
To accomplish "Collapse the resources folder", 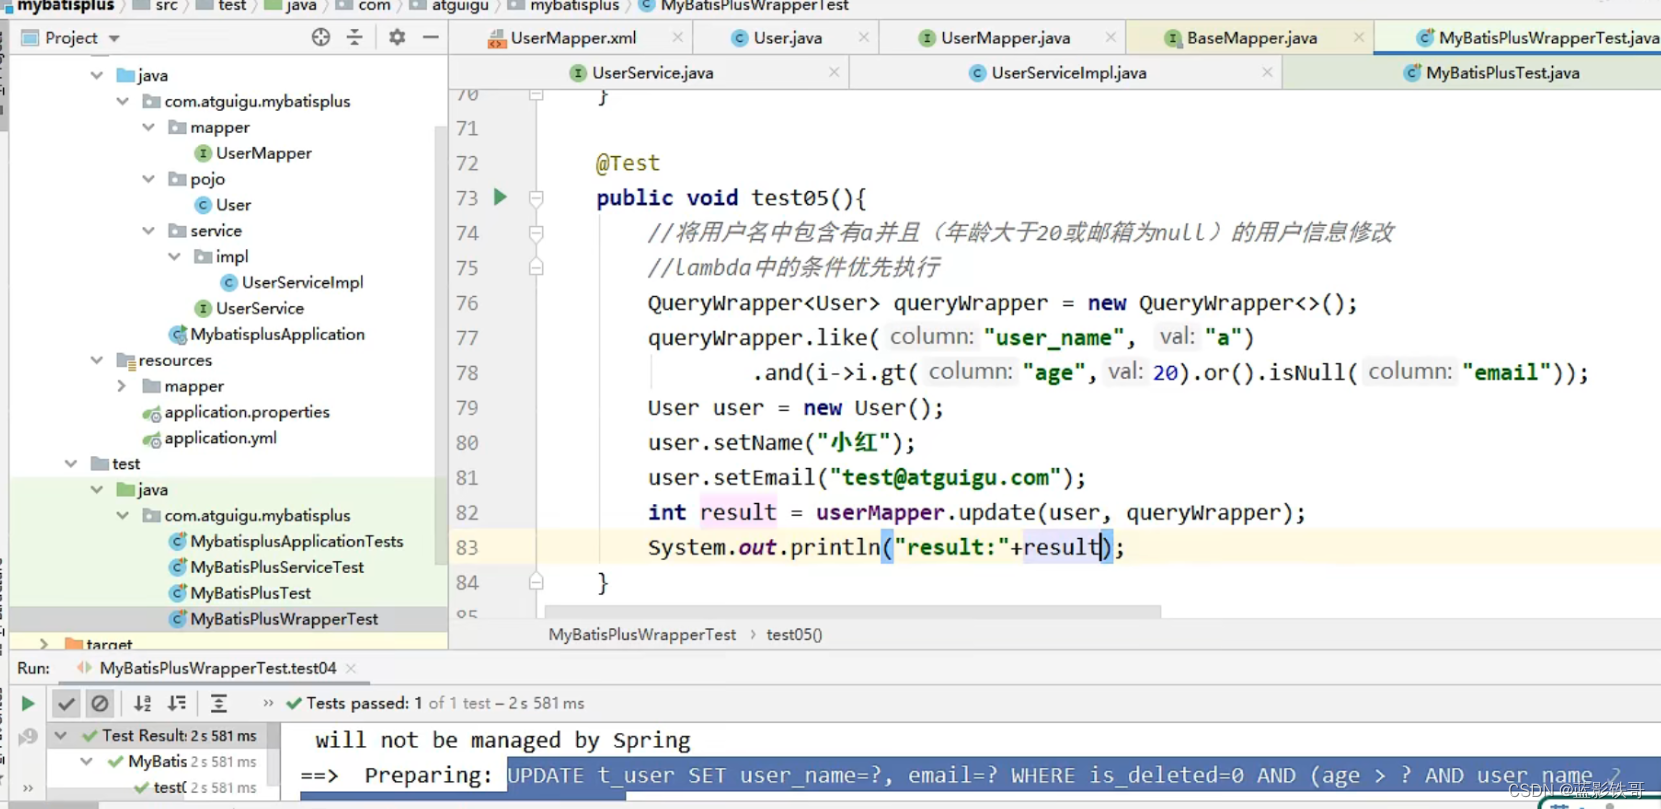I will pos(97,360).
